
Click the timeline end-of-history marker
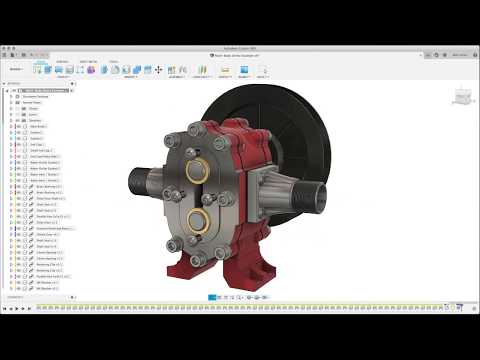click(460, 307)
